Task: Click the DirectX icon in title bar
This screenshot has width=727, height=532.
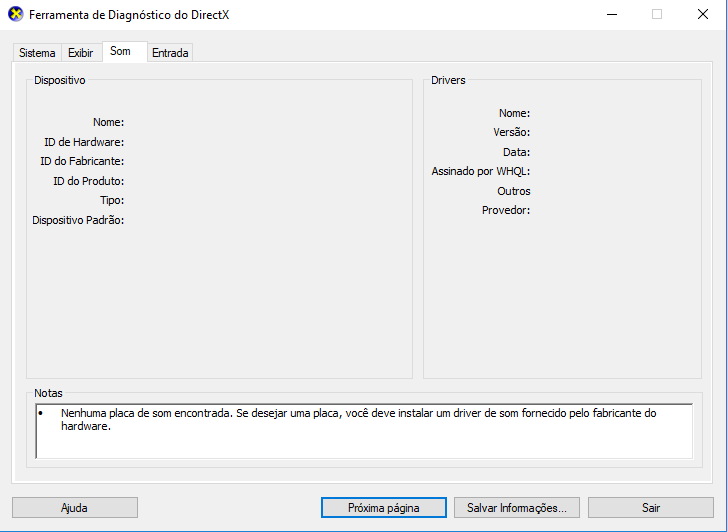Action: tap(16, 14)
